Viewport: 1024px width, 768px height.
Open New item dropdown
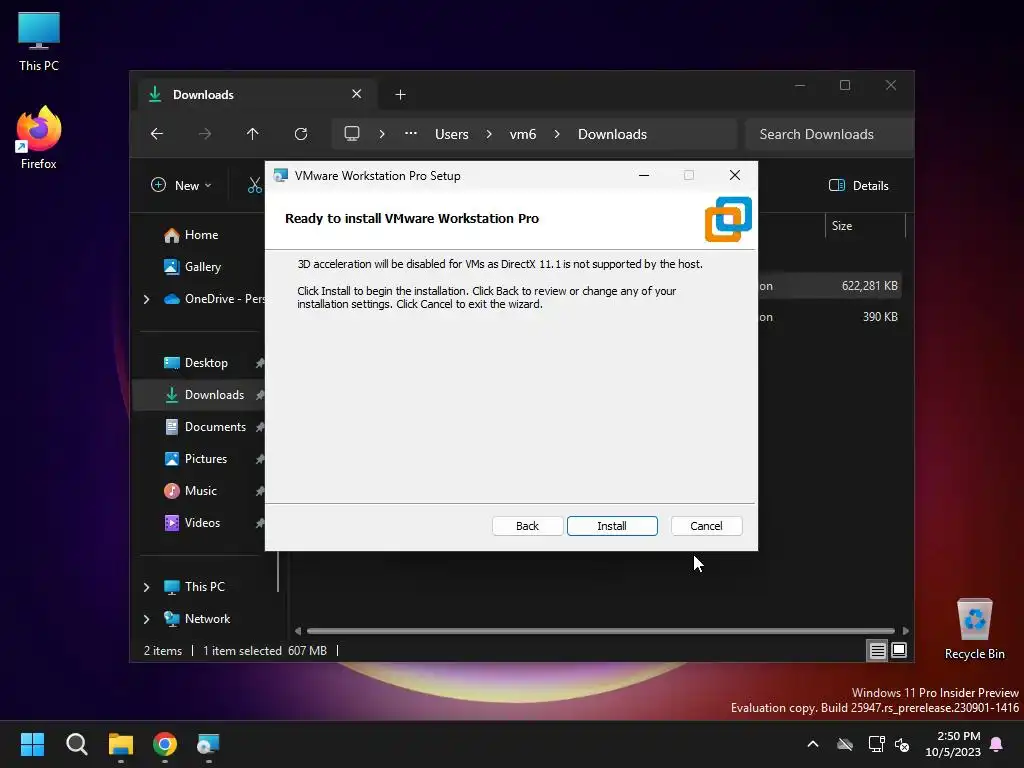coord(181,185)
